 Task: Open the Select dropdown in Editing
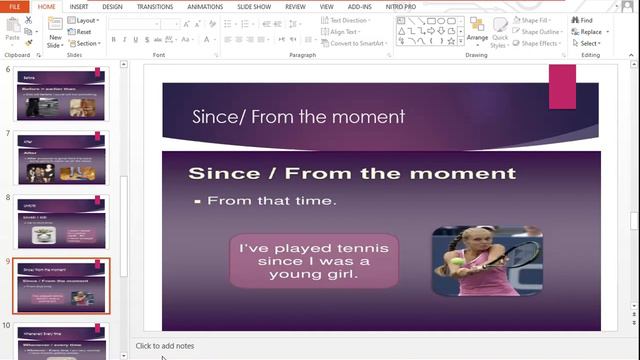587,43
